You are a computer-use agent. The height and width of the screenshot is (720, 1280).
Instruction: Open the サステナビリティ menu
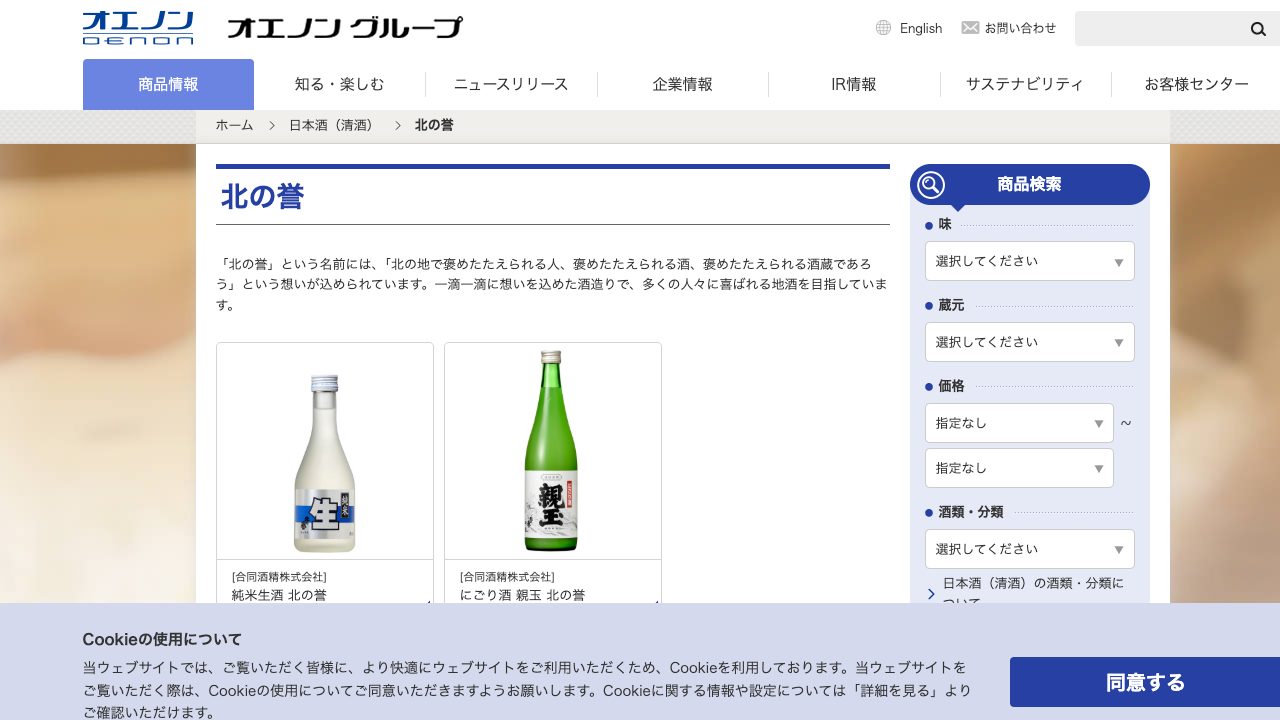pos(1025,84)
